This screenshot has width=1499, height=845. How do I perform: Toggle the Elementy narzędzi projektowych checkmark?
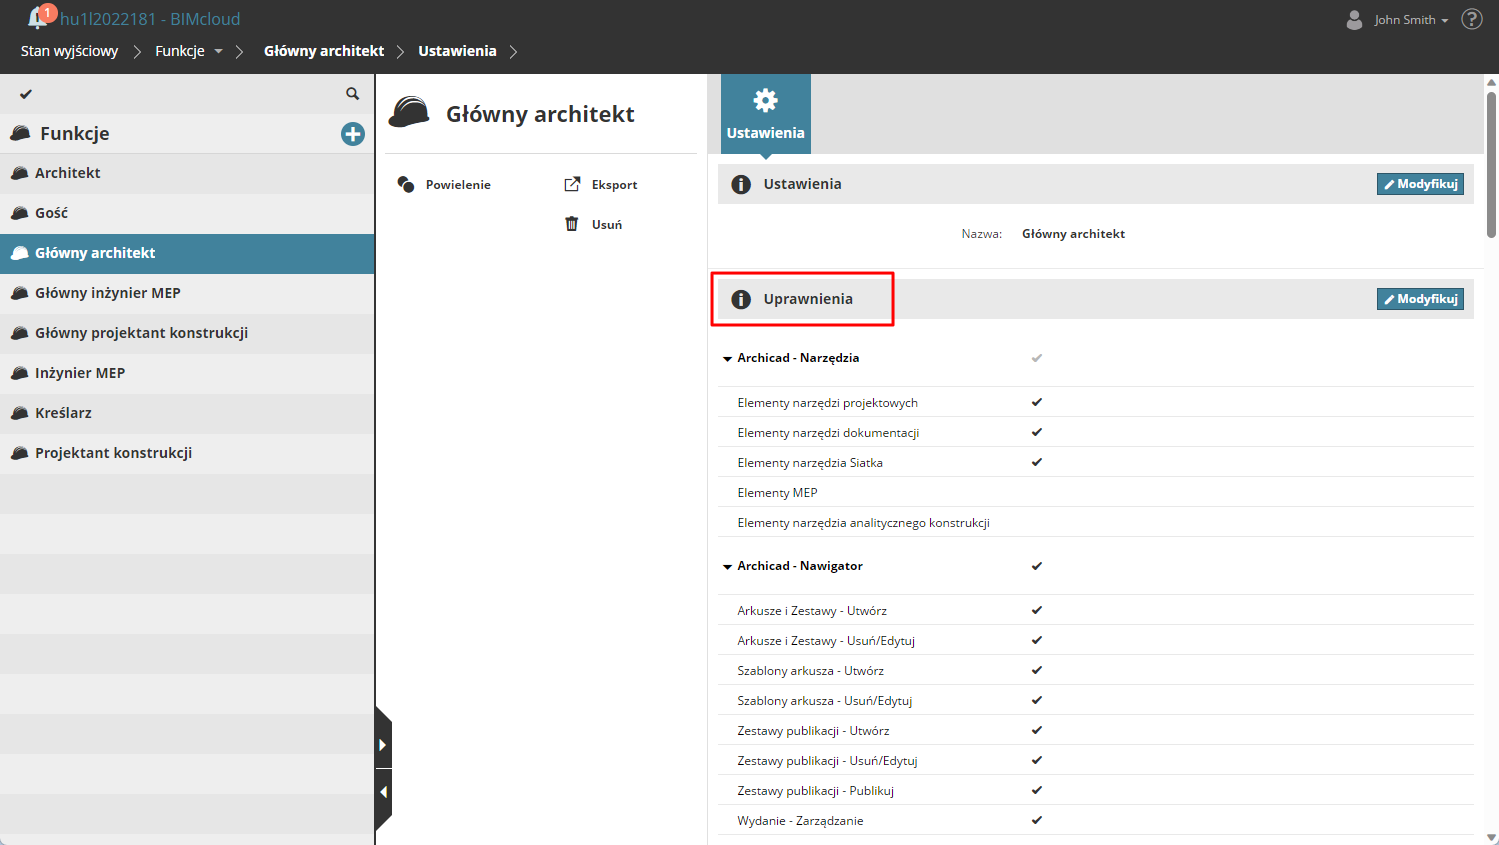tap(1037, 402)
